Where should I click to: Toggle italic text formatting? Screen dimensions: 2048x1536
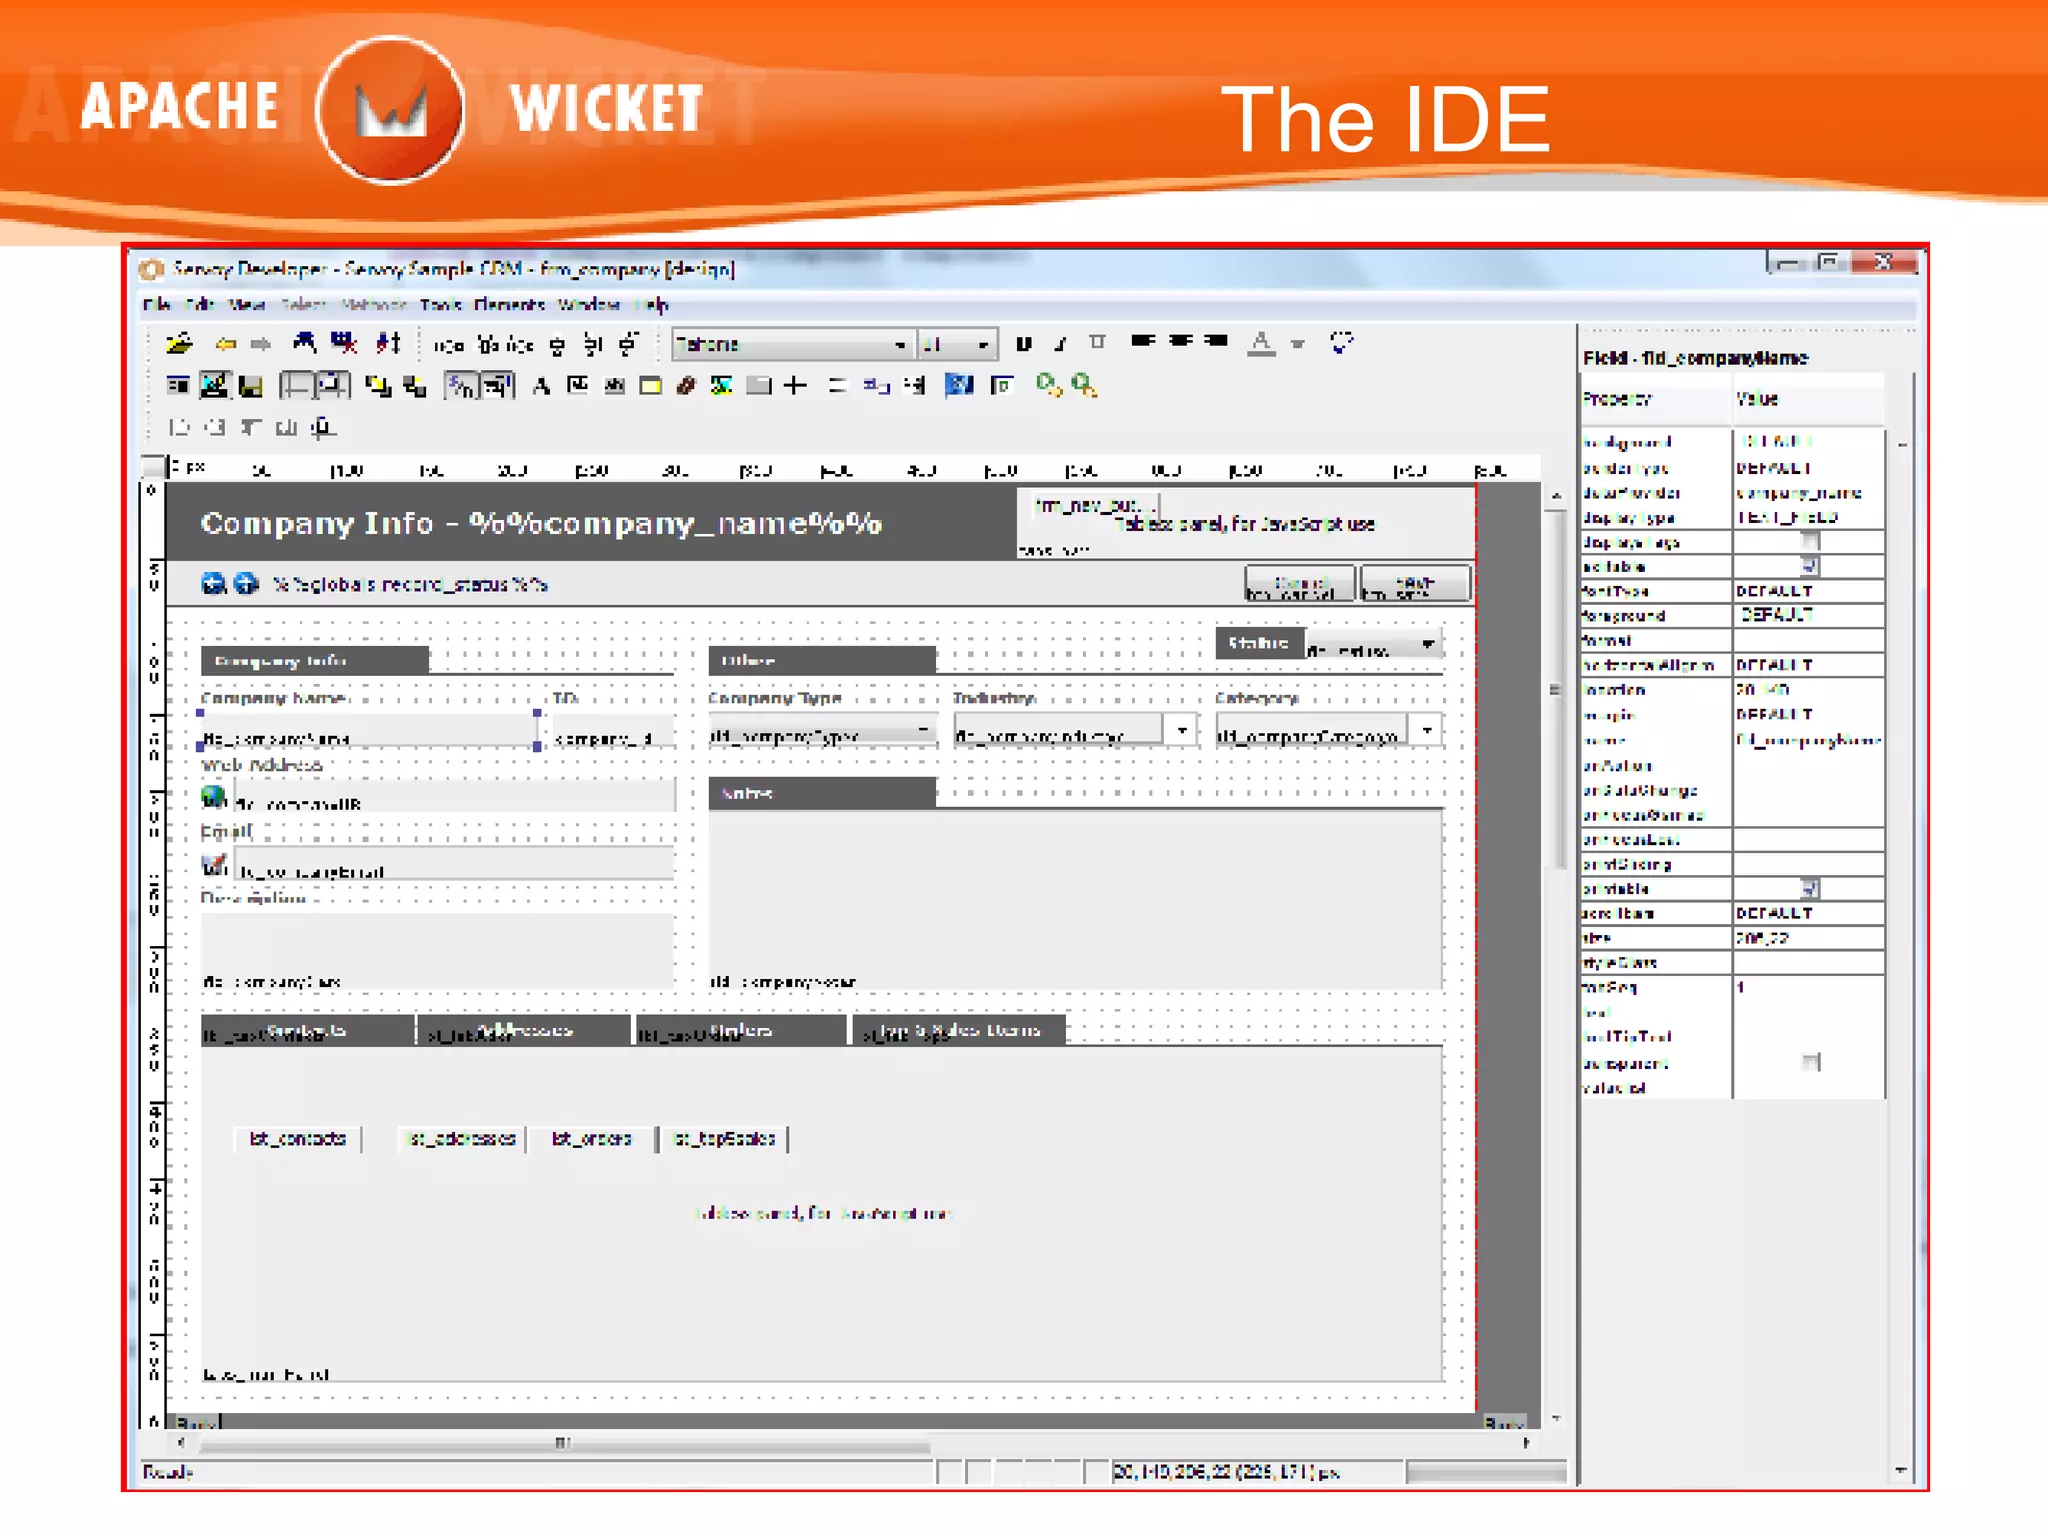click(1060, 344)
